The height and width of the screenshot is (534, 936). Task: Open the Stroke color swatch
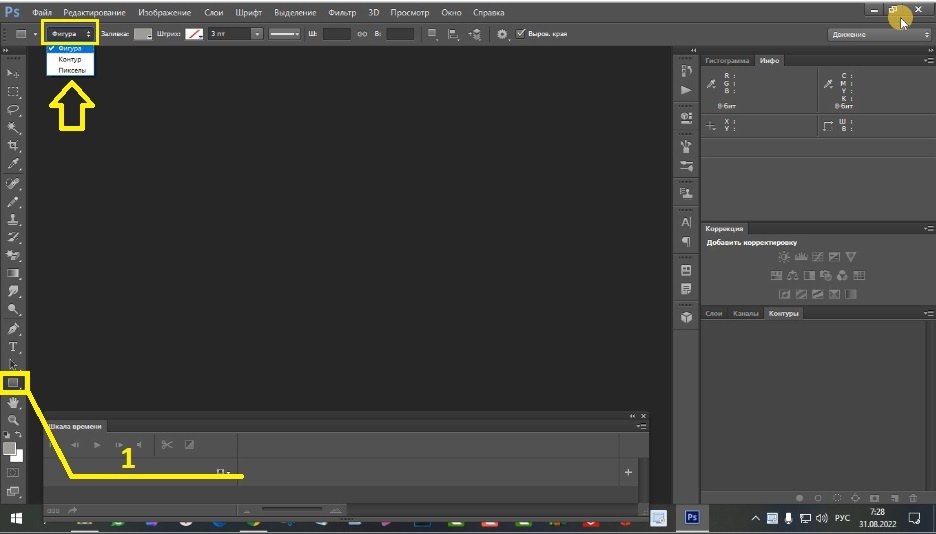(194, 34)
